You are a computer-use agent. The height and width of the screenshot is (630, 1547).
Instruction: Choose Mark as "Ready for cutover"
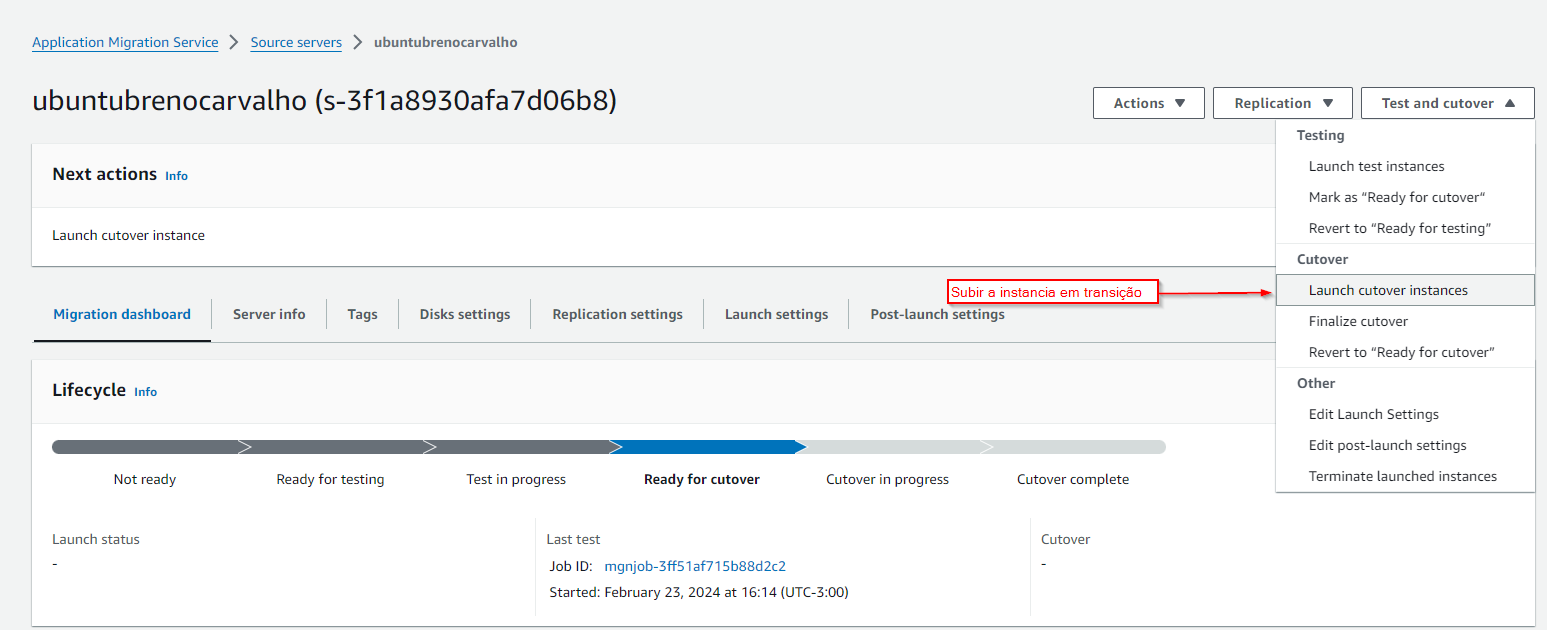click(1396, 197)
